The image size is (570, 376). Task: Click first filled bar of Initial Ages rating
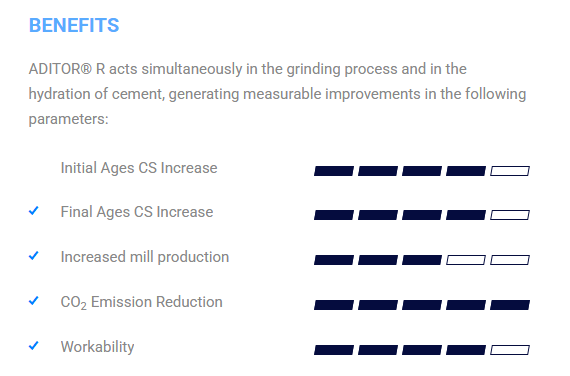click(x=334, y=171)
